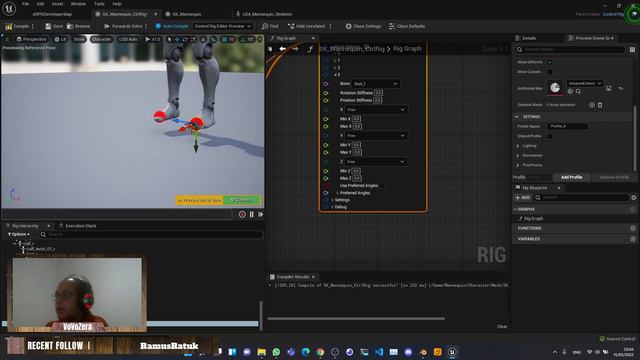Open the Window menu

click(78, 4)
